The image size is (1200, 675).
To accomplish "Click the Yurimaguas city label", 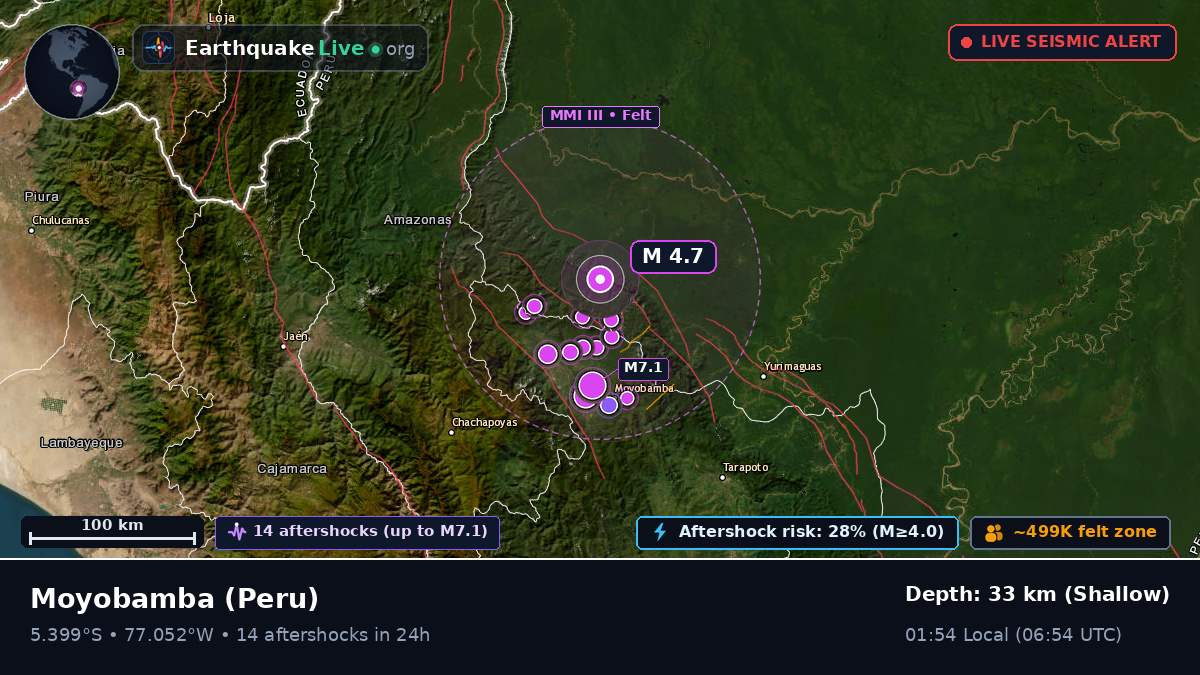I will 792,367.
